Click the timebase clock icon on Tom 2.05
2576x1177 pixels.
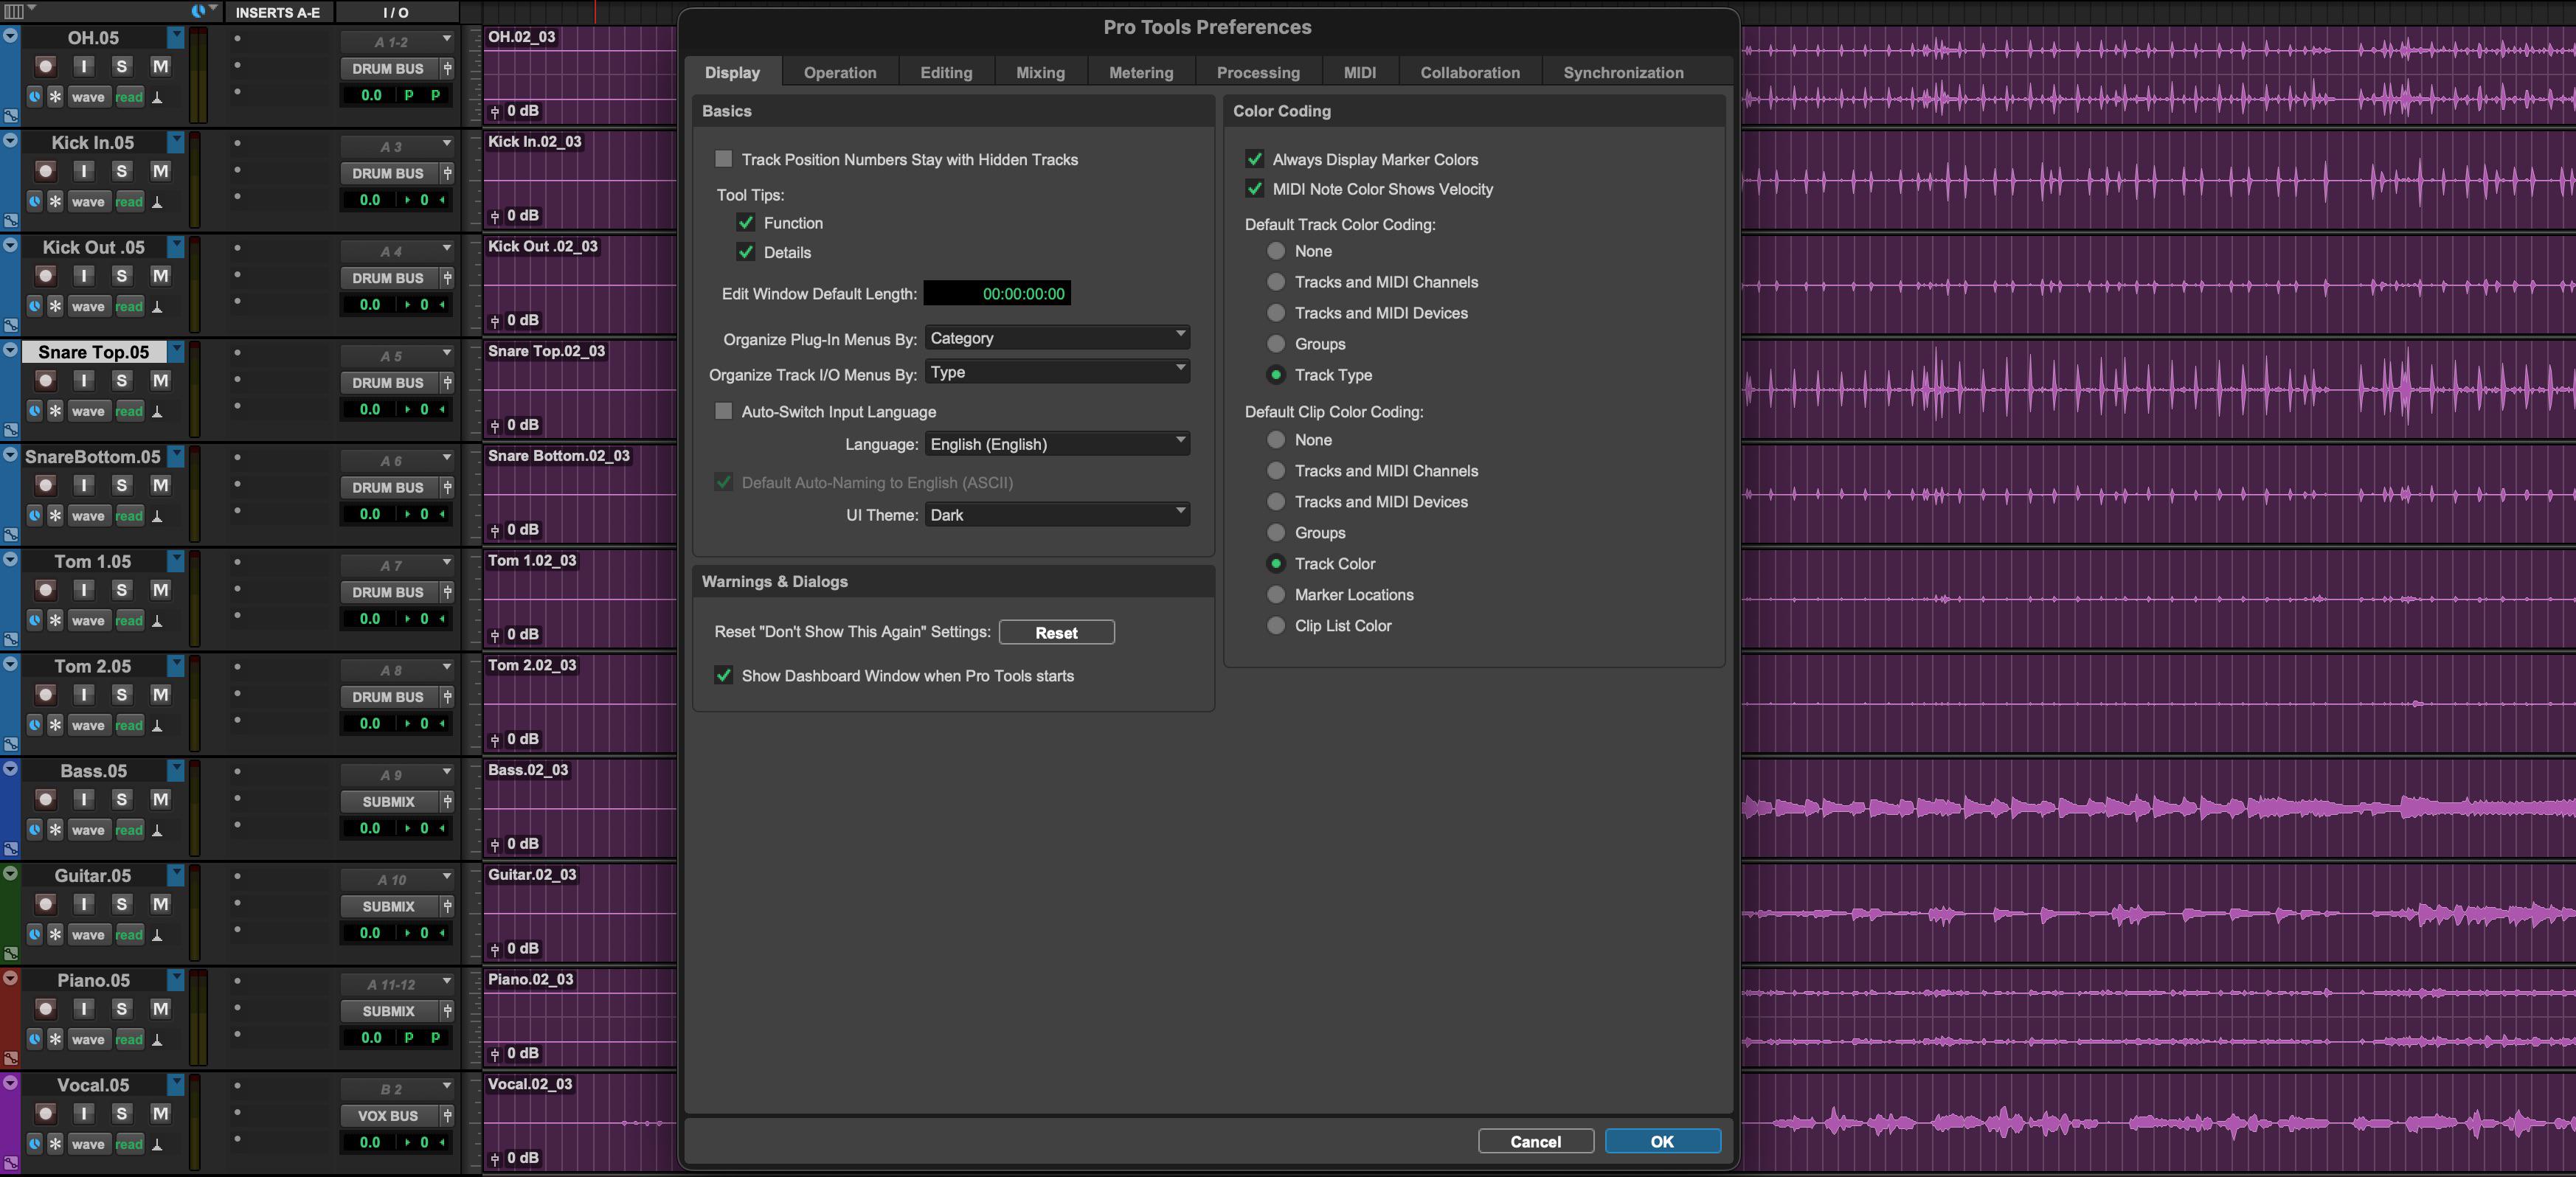point(35,725)
